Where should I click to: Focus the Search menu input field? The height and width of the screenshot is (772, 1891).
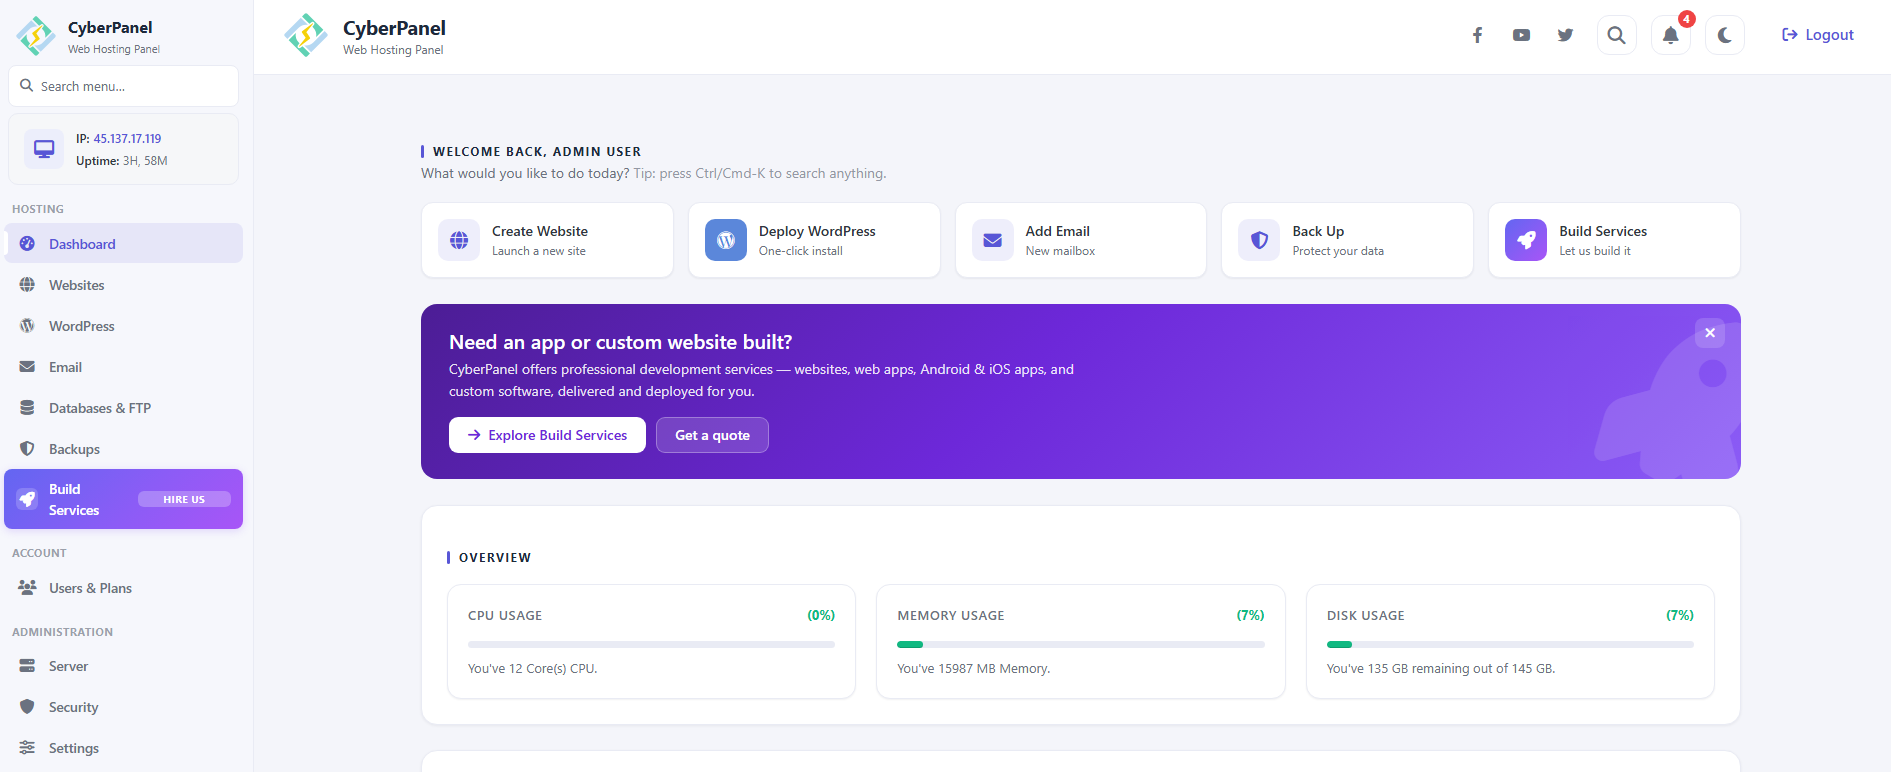(124, 86)
